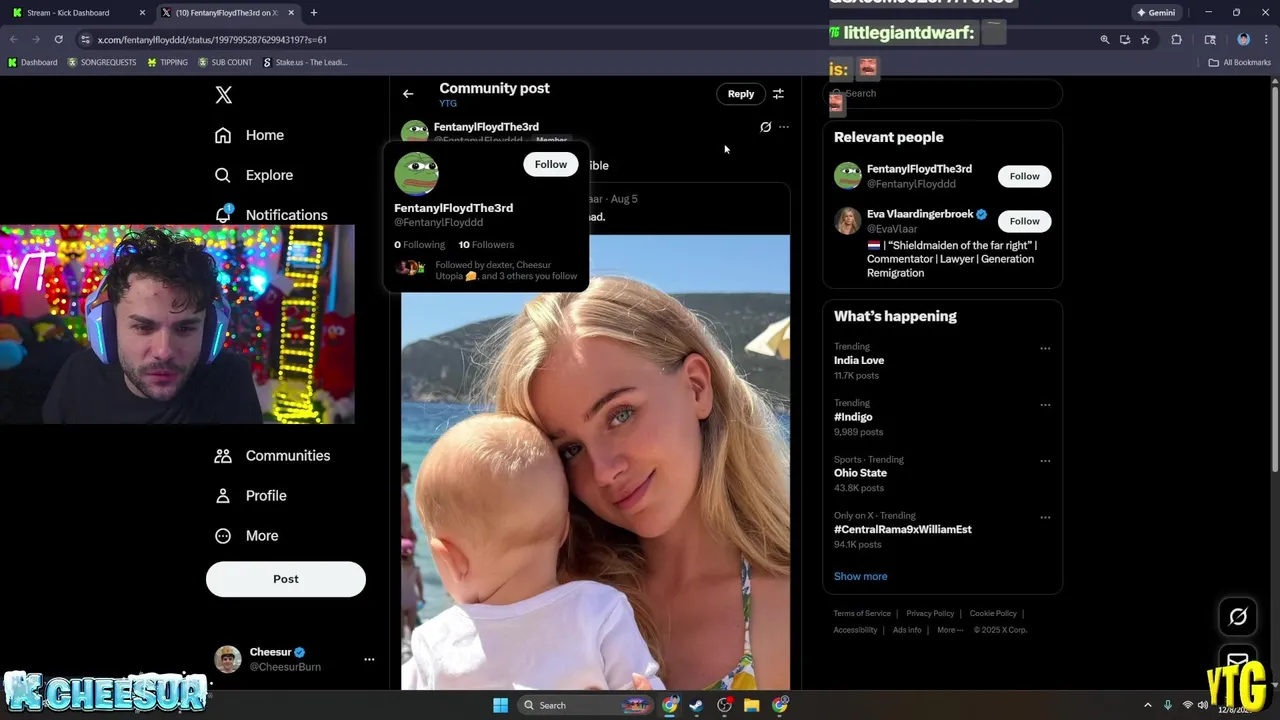Open Profile in the X sidebar
This screenshot has width=1280, height=720.
[251, 496]
